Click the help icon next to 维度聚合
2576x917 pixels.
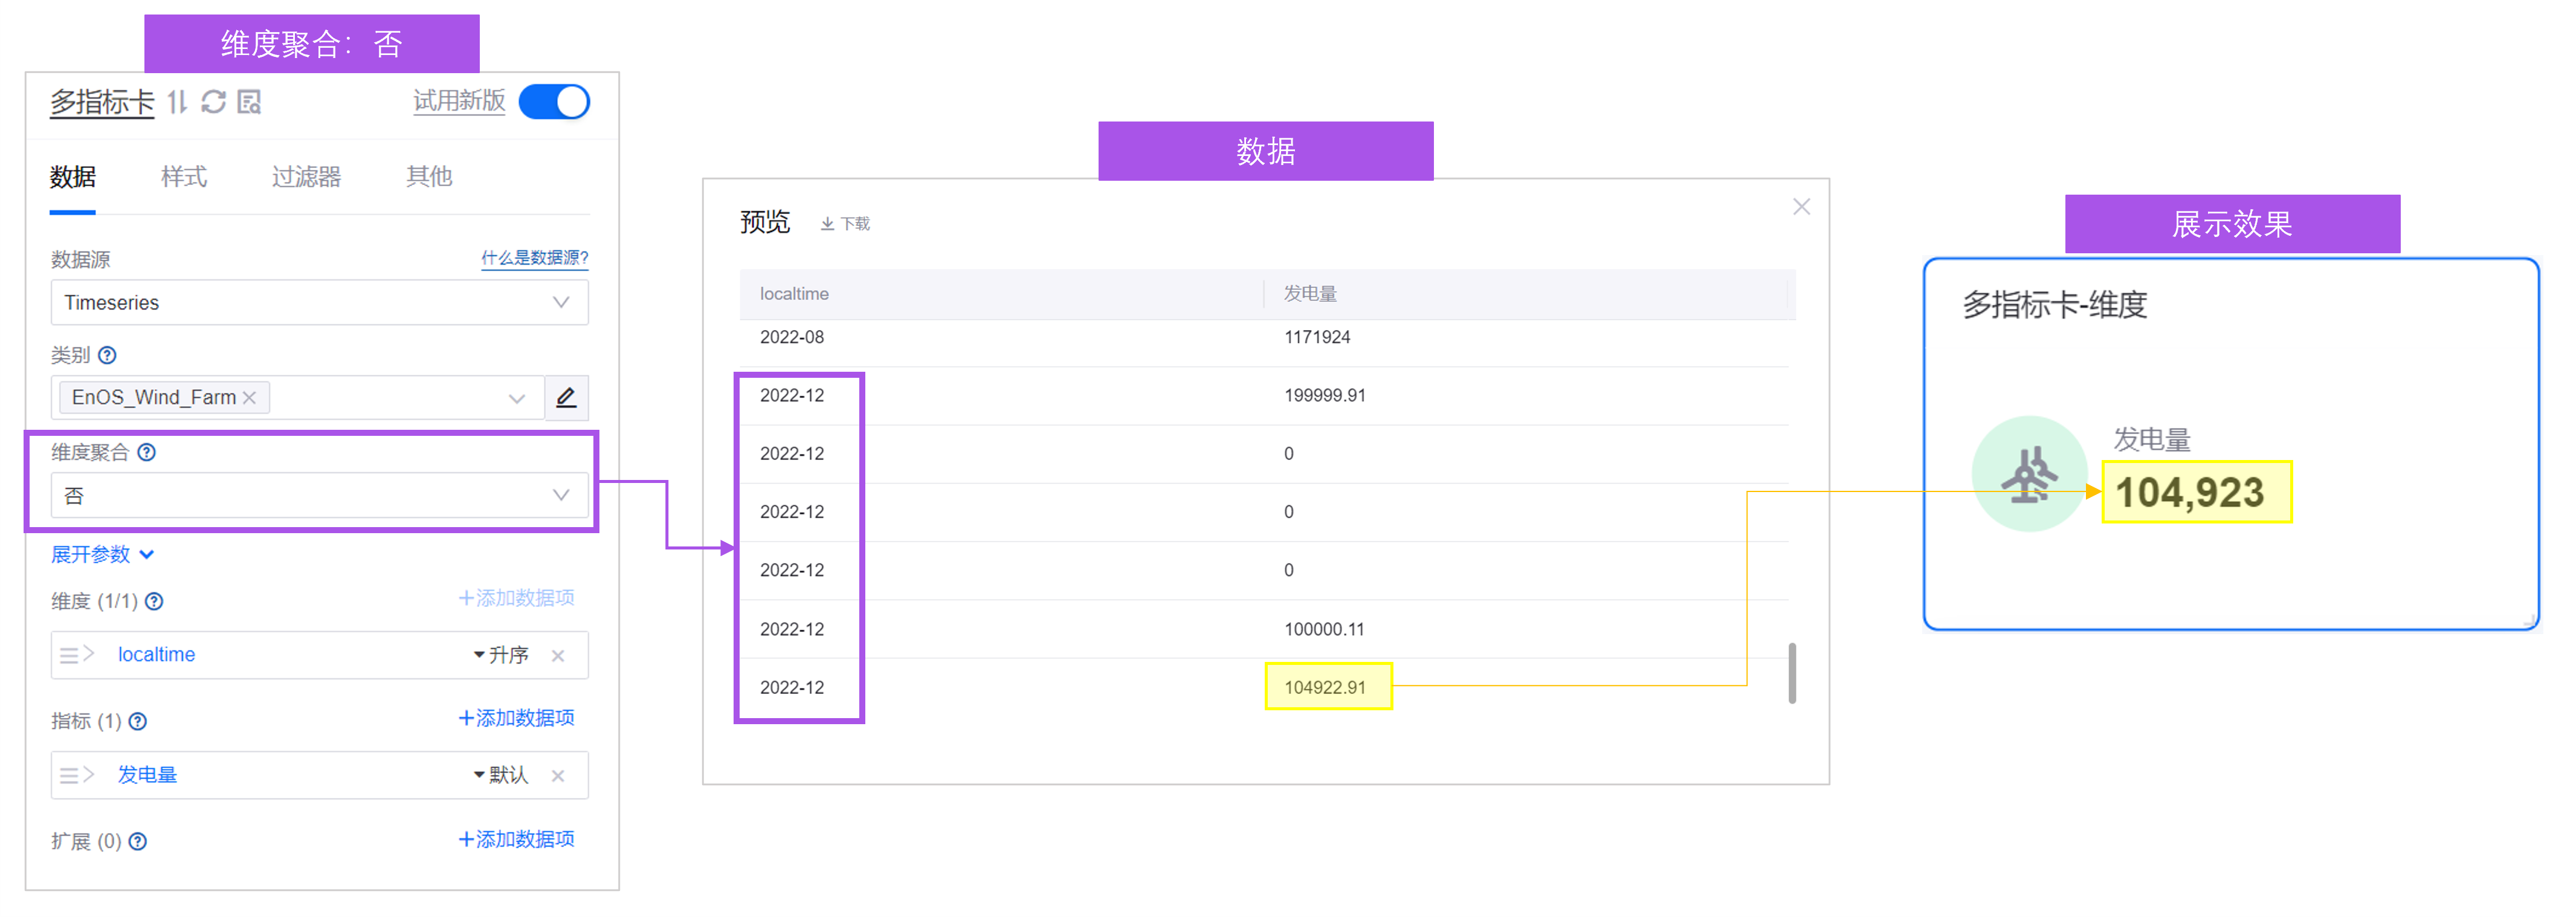147,453
